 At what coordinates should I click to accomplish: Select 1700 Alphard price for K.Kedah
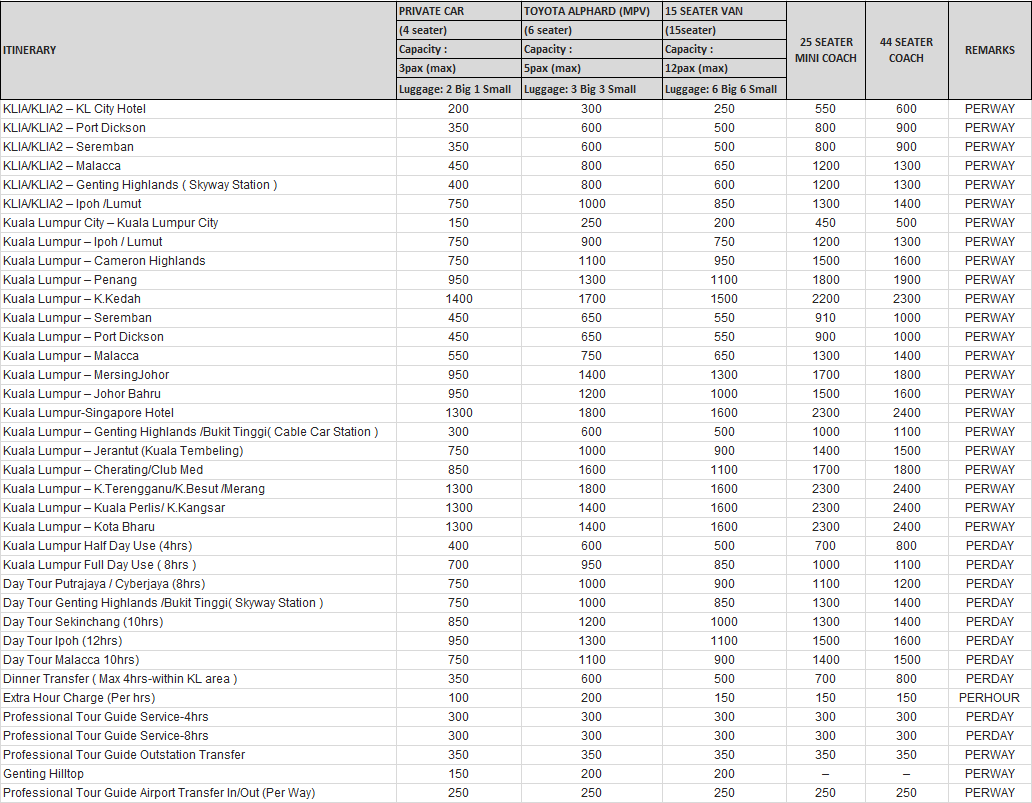click(x=592, y=299)
